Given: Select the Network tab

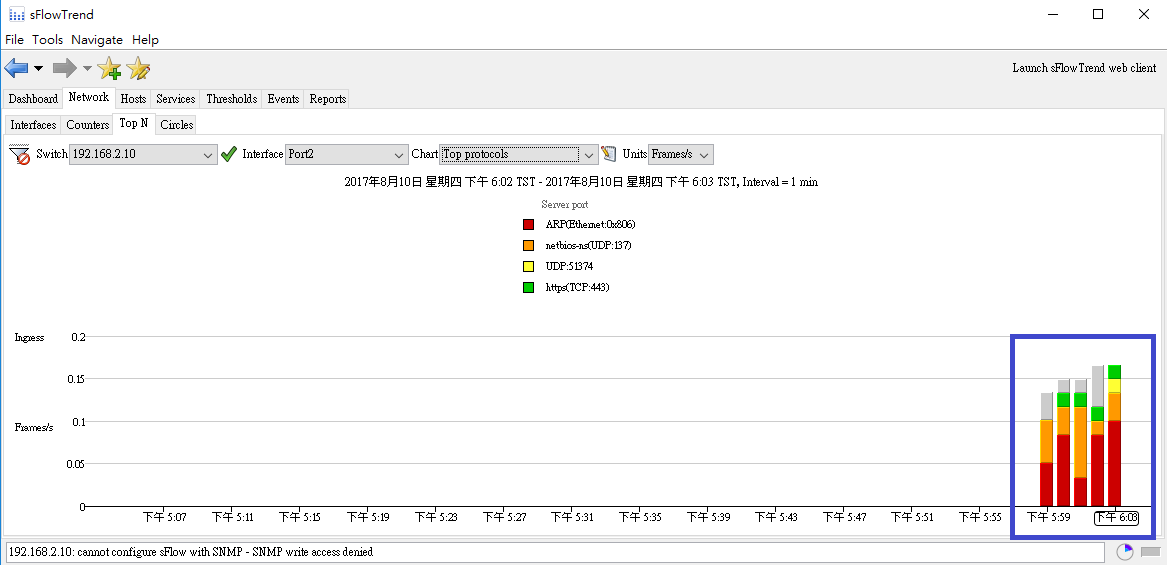Looking at the screenshot, I should [89, 98].
